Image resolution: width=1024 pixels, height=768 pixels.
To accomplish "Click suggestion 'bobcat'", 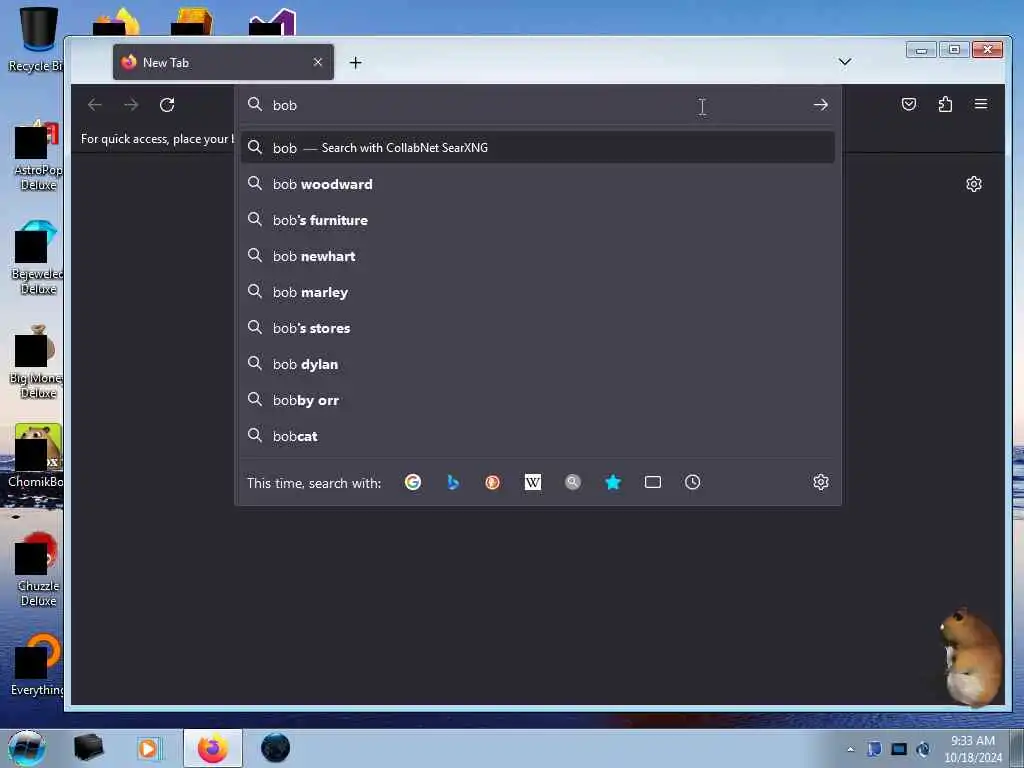I will click(x=537, y=436).
